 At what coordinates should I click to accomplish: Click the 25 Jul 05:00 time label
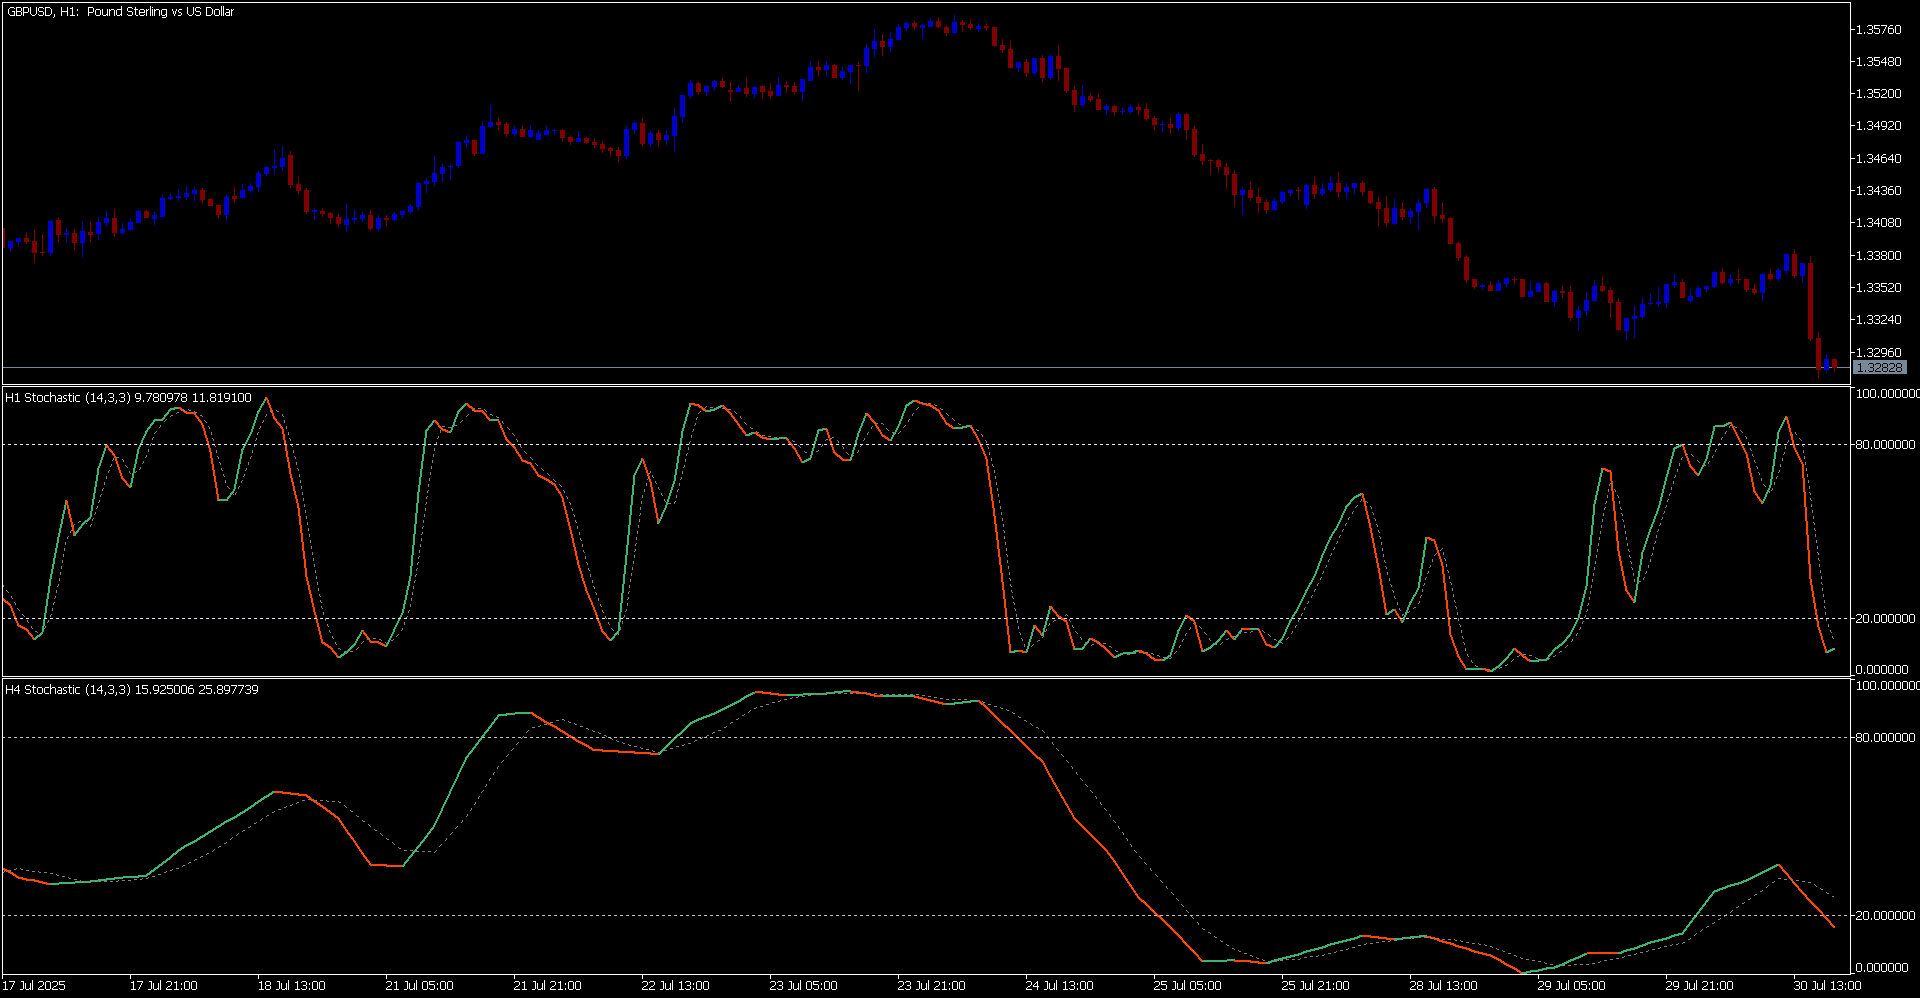click(x=1188, y=986)
